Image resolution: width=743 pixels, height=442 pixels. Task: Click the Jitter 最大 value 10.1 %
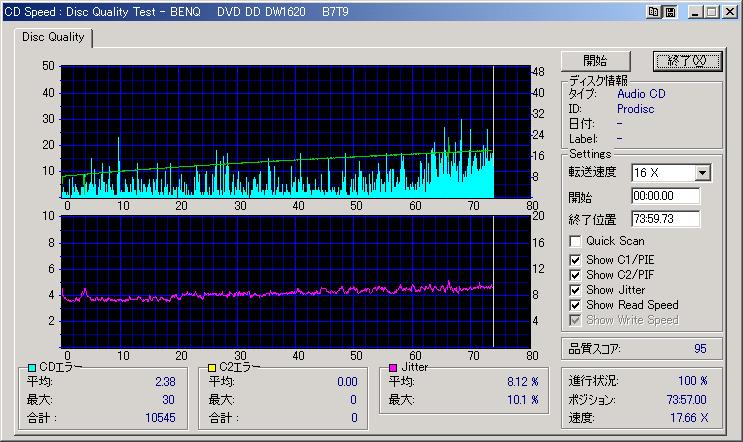pyautogui.click(x=523, y=400)
